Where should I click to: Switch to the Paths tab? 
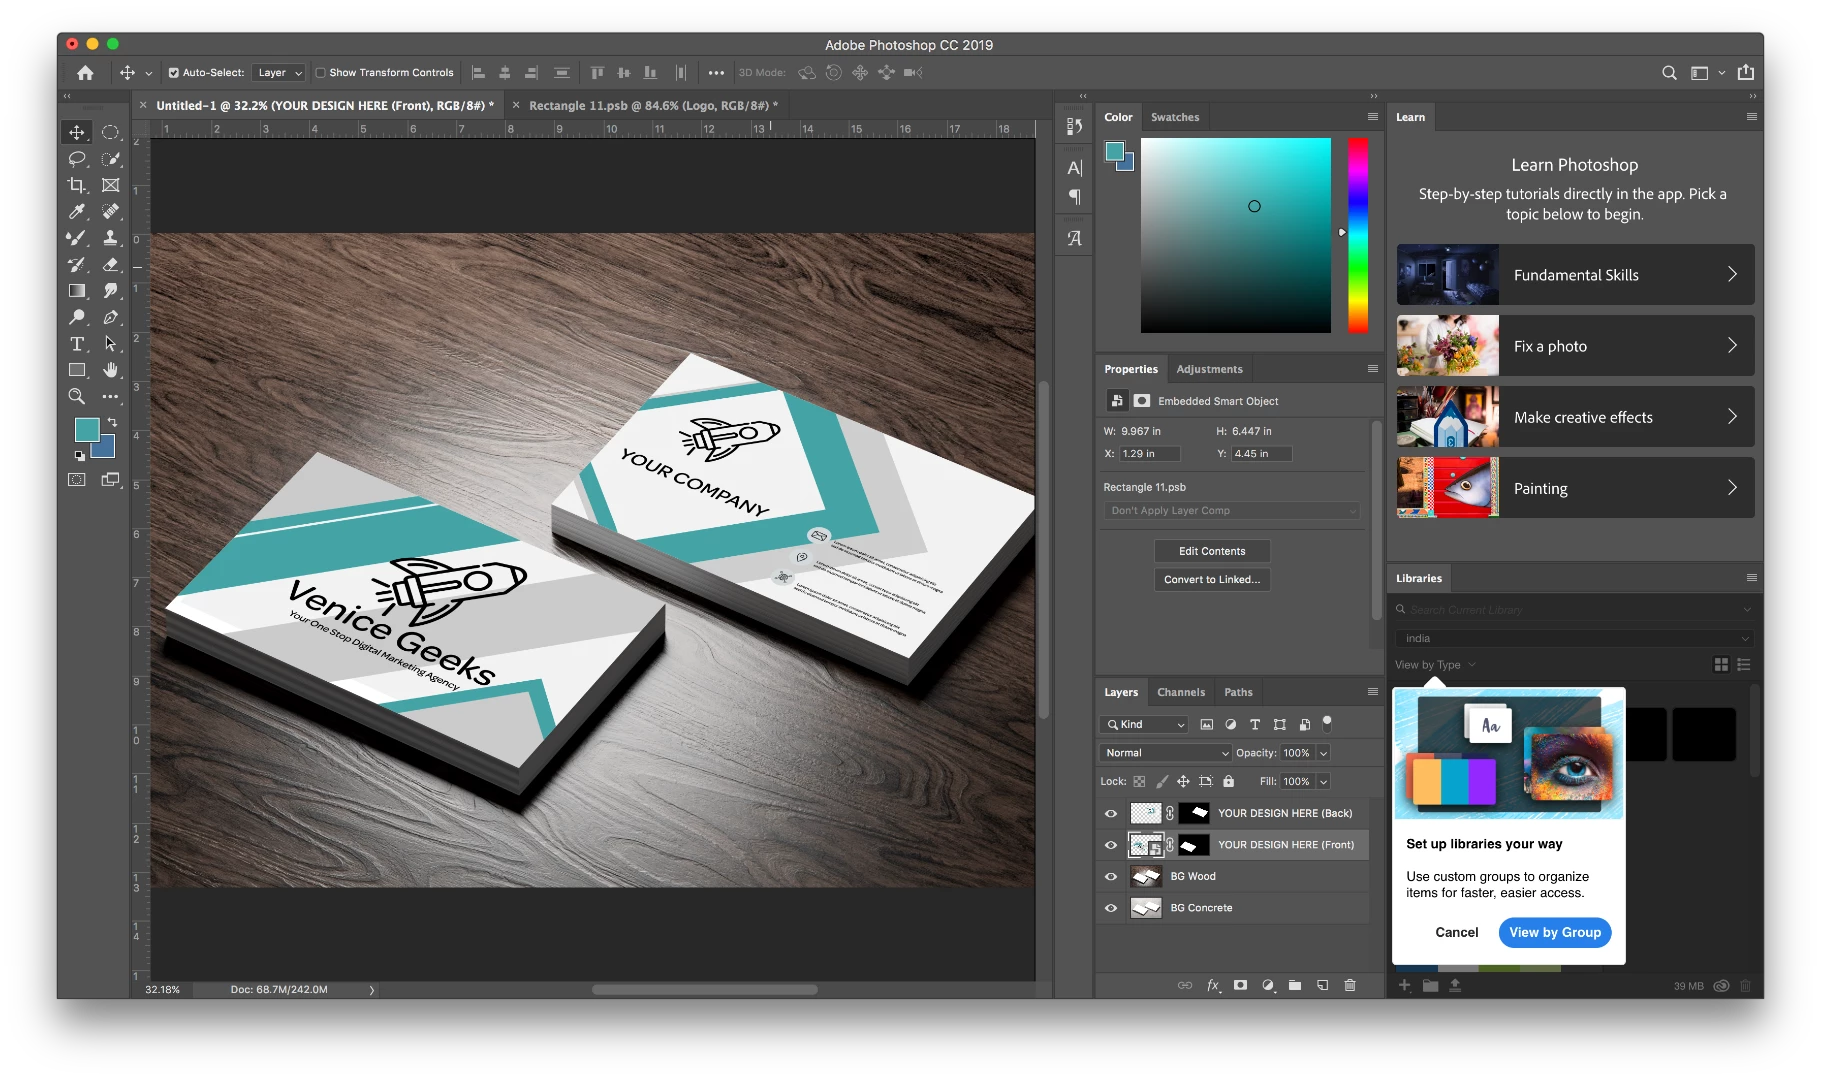tap(1238, 692)
